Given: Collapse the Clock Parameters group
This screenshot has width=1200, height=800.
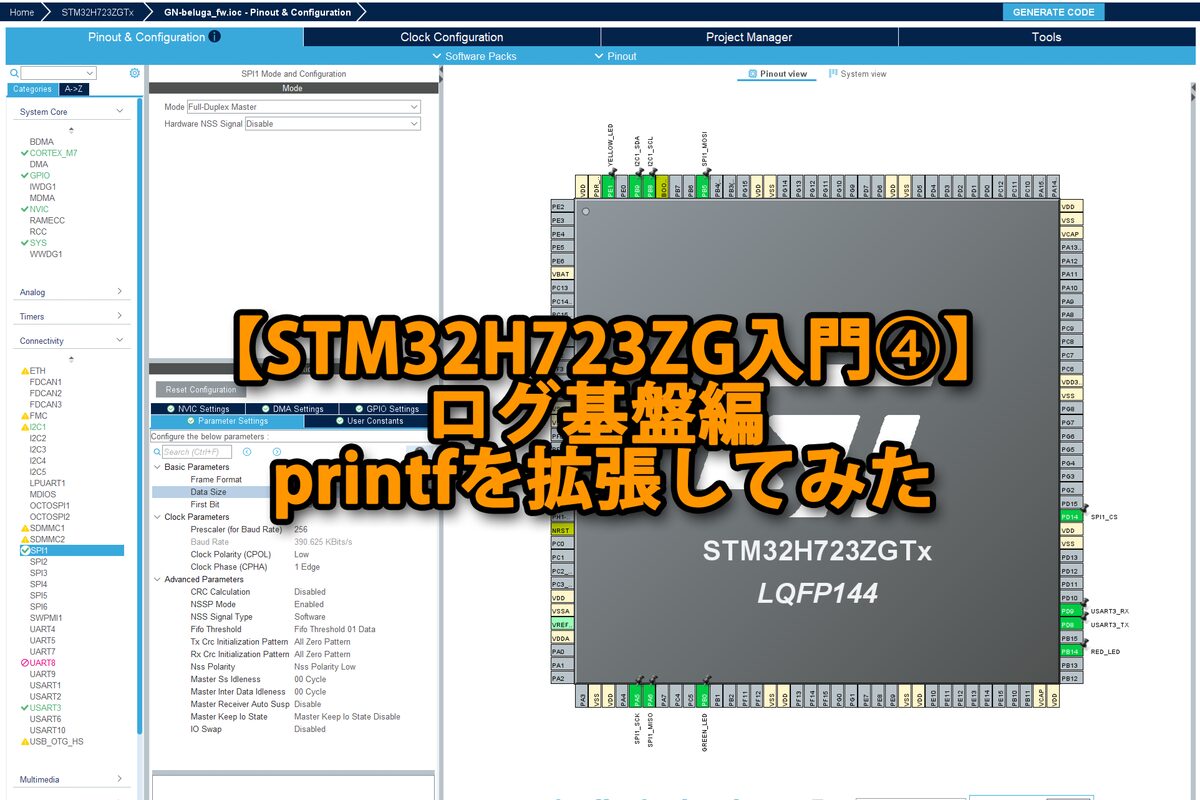Looking at the screenshot, I should pos(157,517).
